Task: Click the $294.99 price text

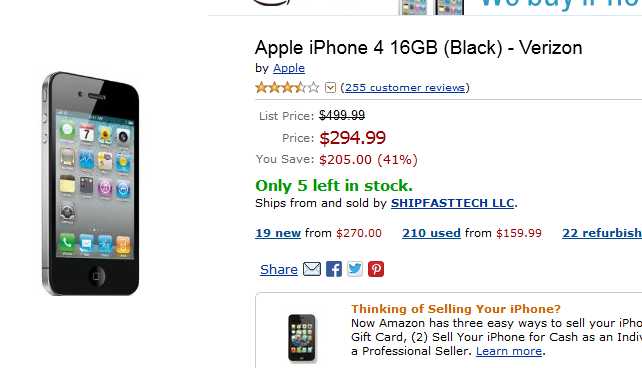Action: point(353,138)
